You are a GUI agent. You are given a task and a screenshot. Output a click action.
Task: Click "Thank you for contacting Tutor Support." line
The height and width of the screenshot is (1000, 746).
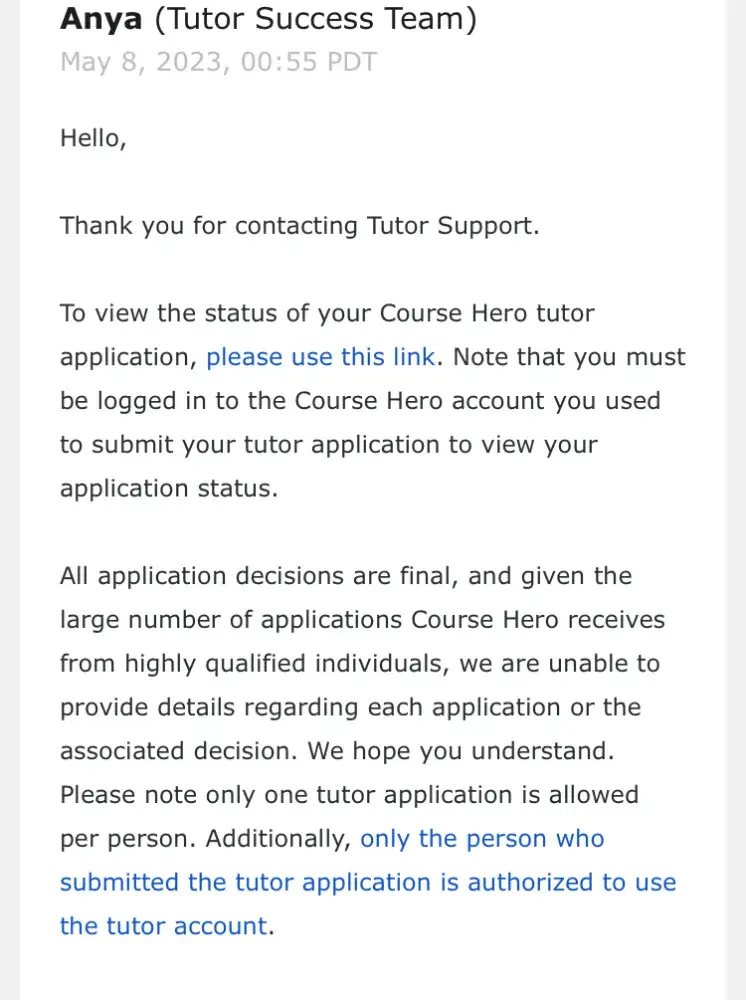[299, 225]
